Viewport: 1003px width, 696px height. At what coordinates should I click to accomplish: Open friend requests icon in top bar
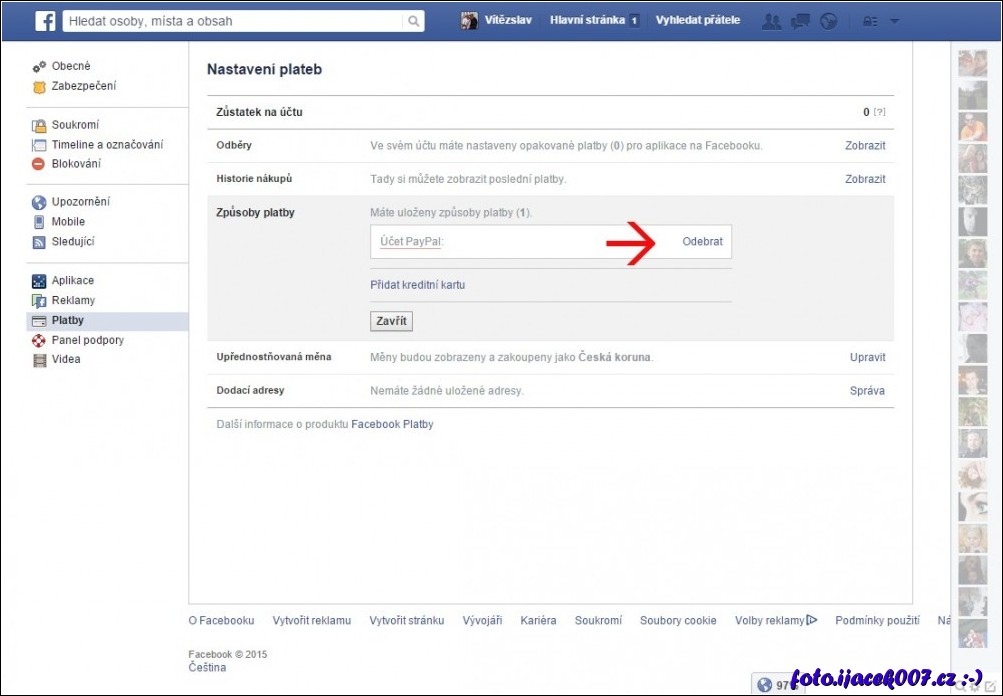771,21
